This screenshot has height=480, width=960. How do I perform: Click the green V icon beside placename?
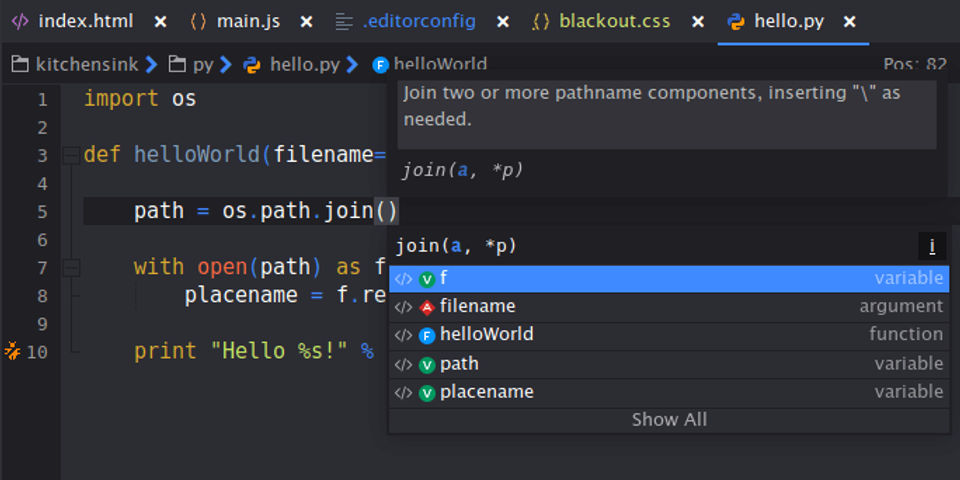coord(427,393)
